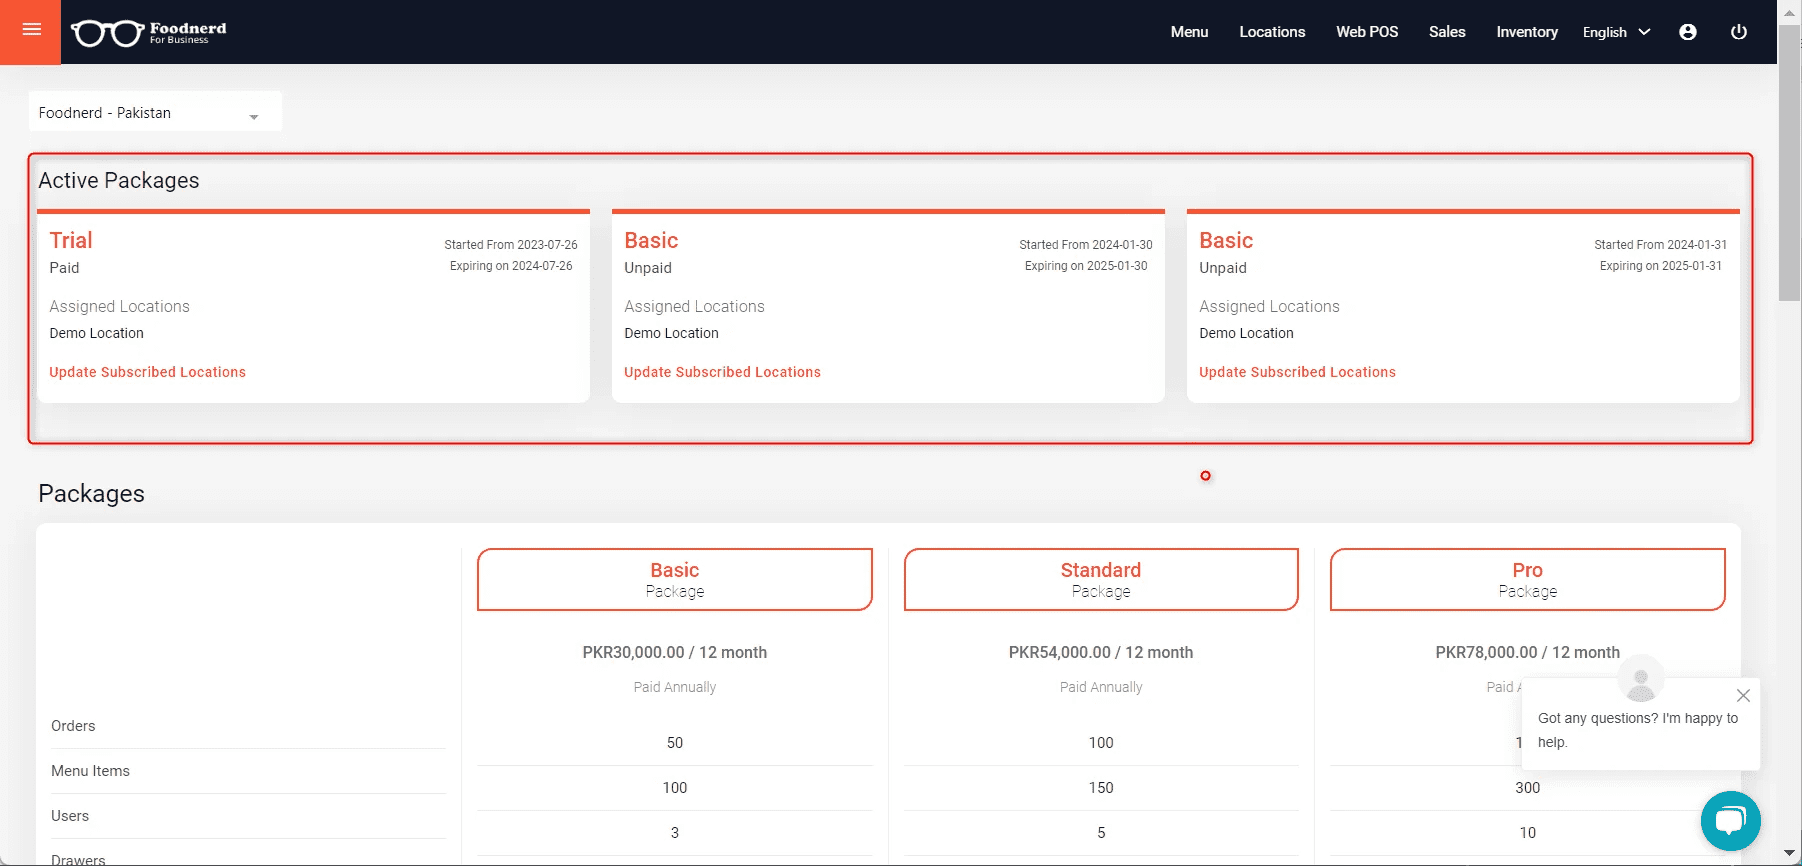Go to Locations in top navigation
This screenshot has width=1802, height=866.
pos(1272,32)
